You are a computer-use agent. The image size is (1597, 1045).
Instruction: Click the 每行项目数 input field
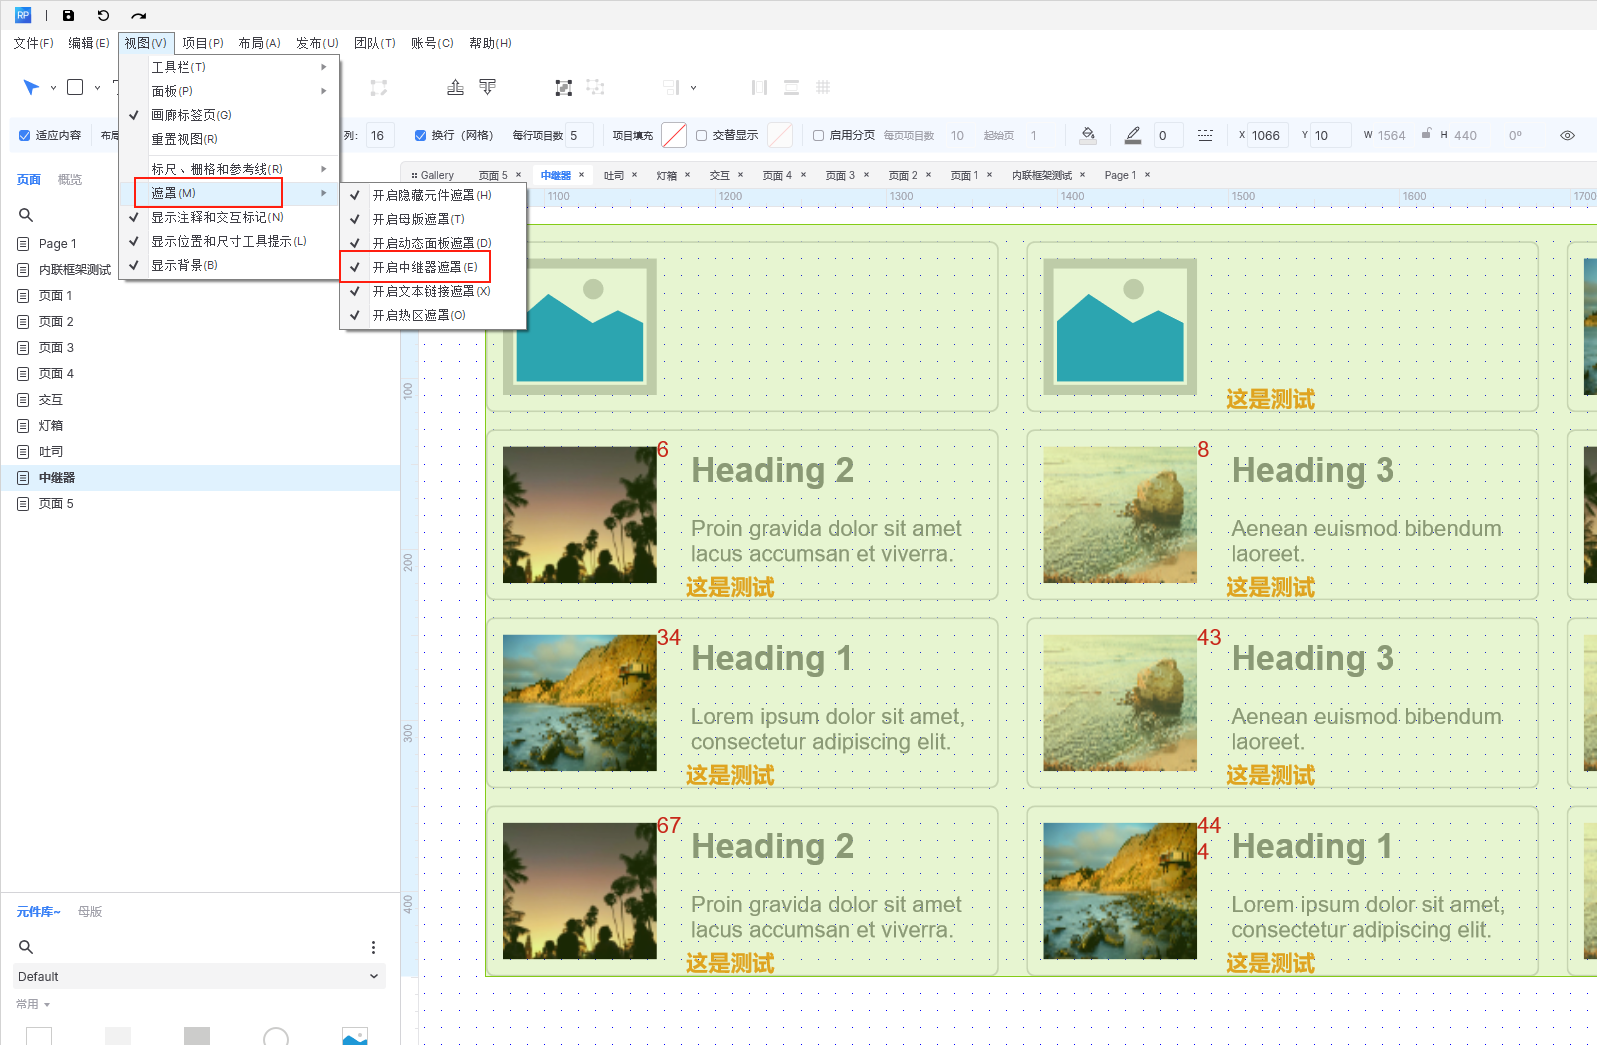click(x=579, y=135)
